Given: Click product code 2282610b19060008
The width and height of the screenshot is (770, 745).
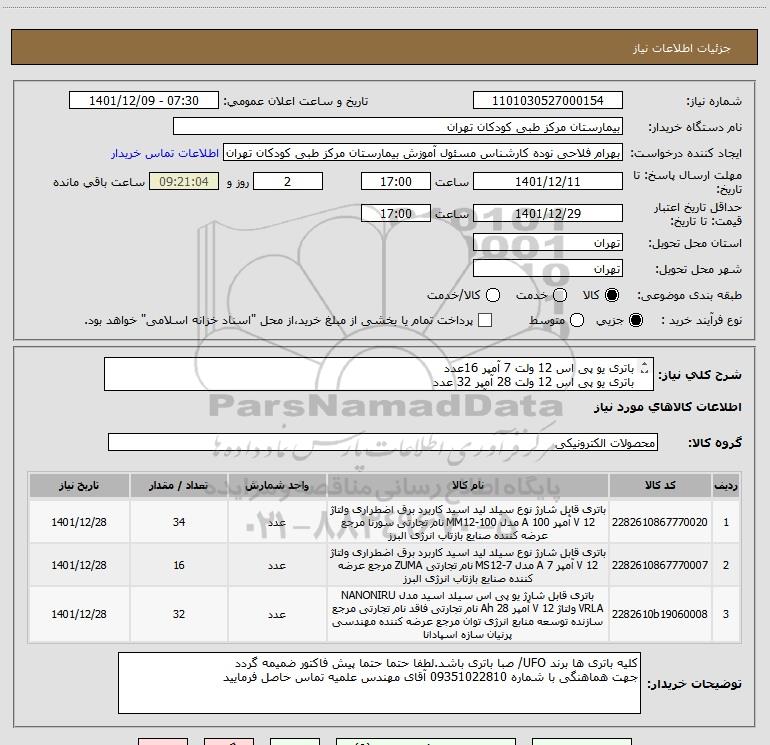Looking at the screenshot, I should pyautogui.click(x=660, y=614).
